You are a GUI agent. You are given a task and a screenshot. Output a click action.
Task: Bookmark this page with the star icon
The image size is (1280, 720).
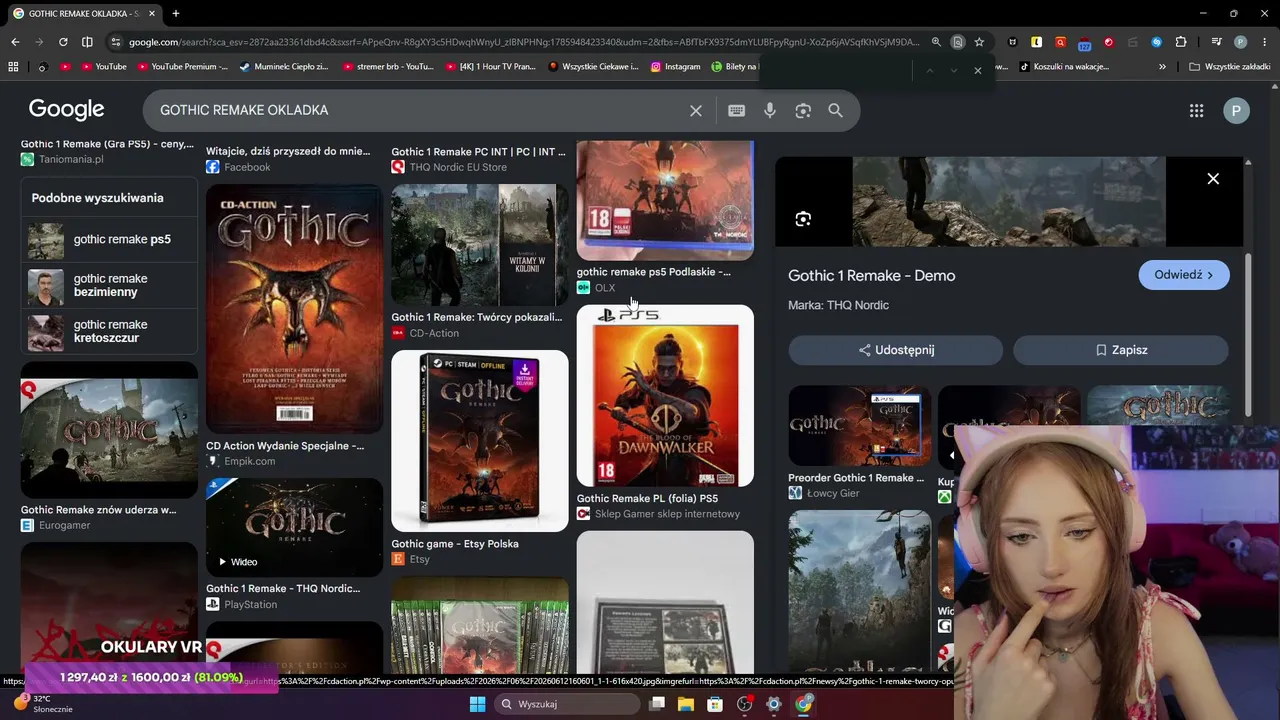pyautogui.click(x=979, y=42)
